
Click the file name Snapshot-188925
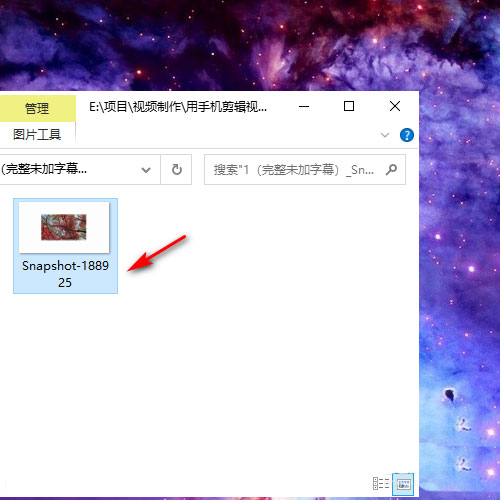click(x=65, y=274)
